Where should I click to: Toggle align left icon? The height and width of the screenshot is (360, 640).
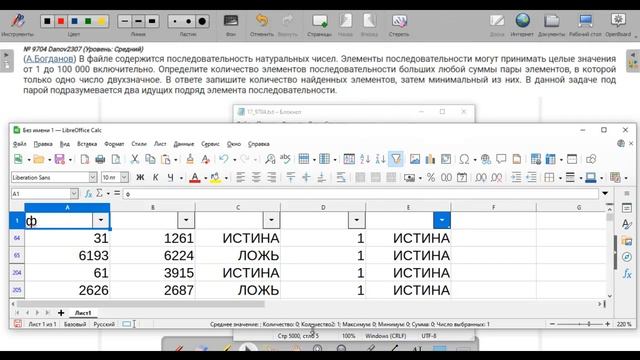coord(240,178)
